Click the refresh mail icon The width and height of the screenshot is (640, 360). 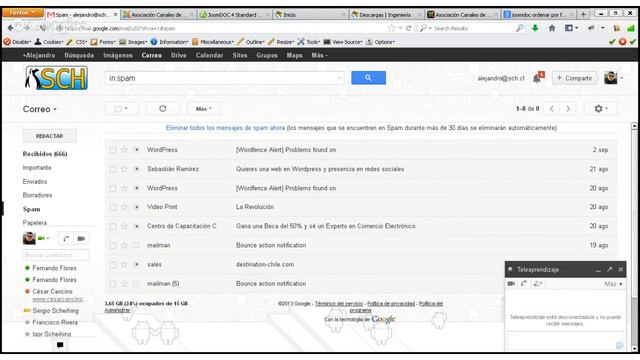click(x=162, y=109)
